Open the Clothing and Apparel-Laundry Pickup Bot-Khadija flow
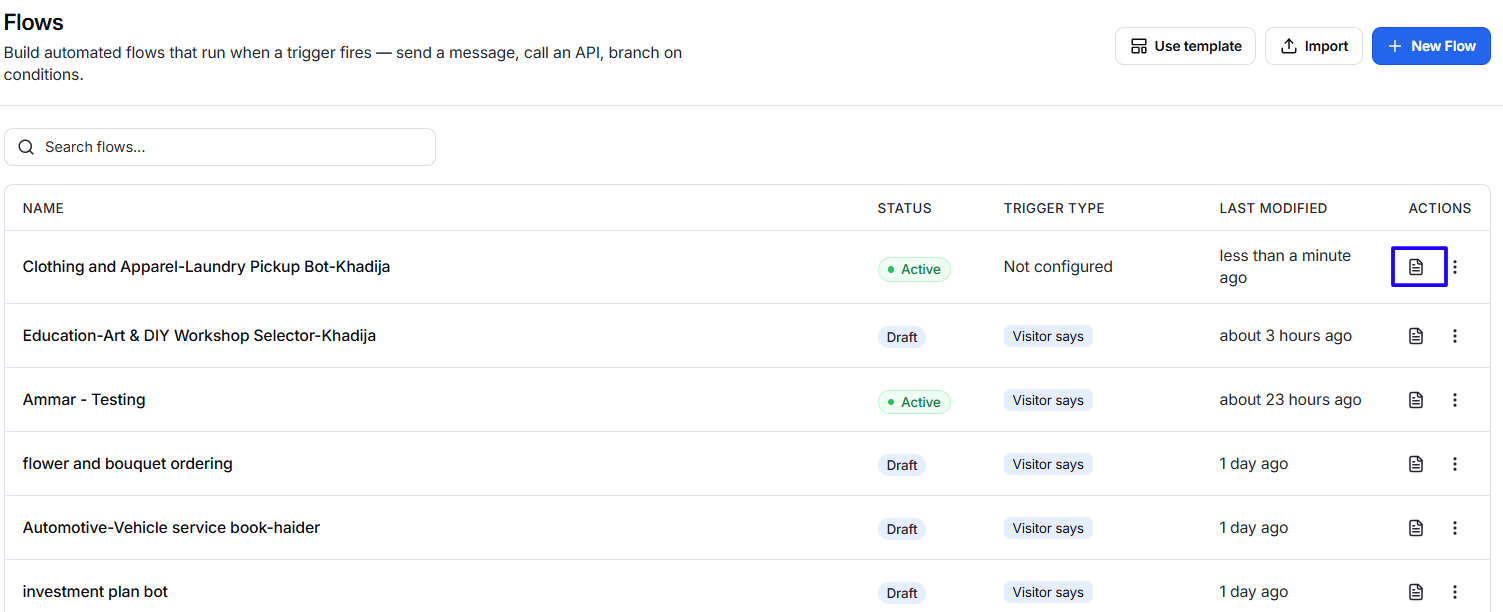Image resolution: width=1503 pixels, height=612 pixels. point(206,267)
